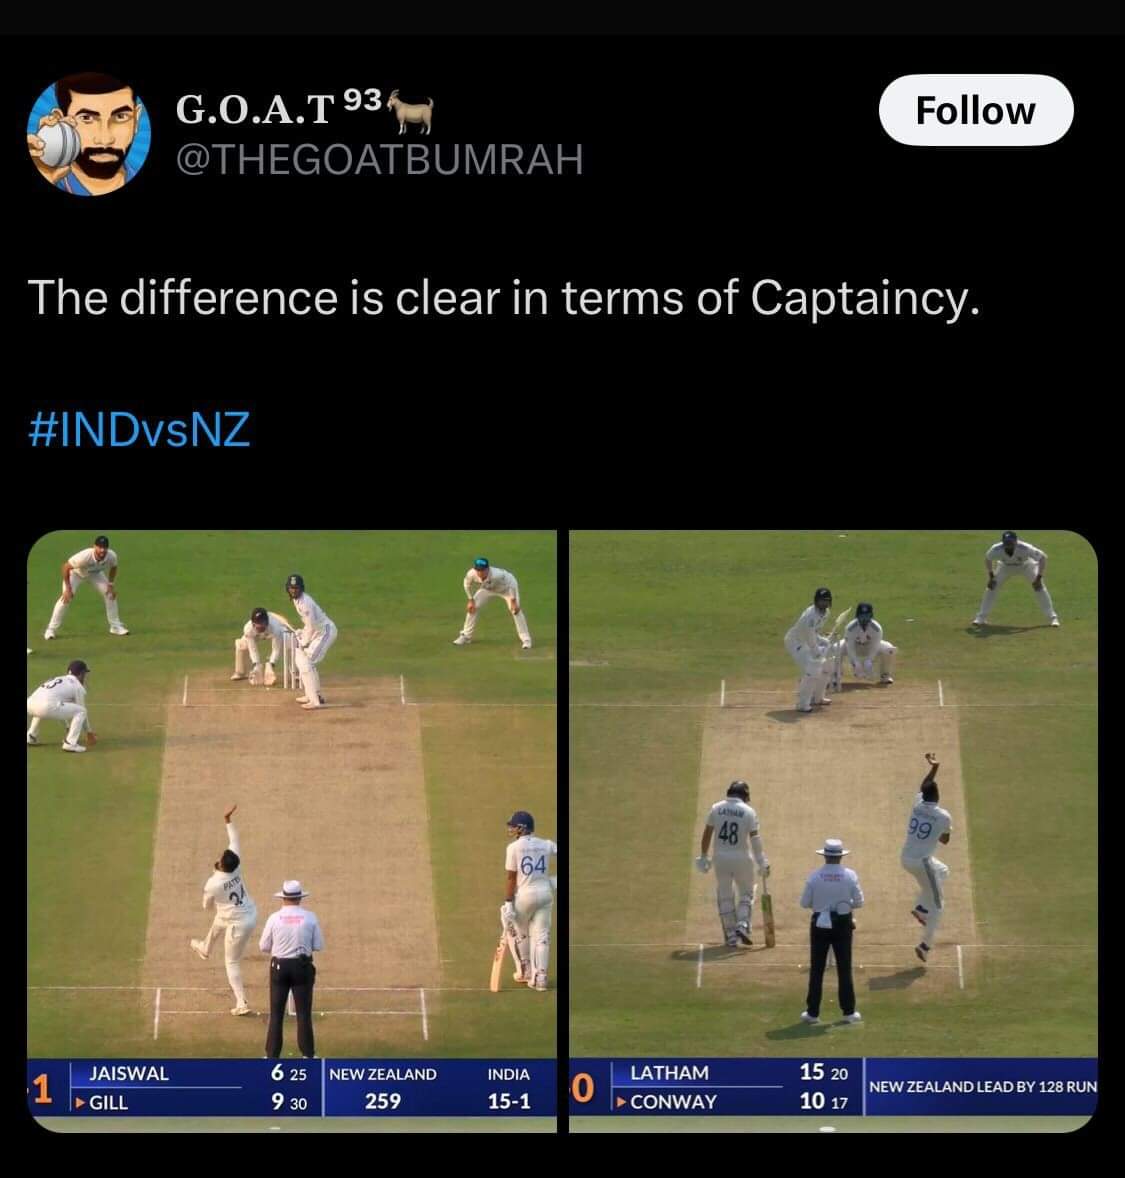Click the umpire in the left image
Viewport: 1125px width, 1178px height.
point(291,969)
